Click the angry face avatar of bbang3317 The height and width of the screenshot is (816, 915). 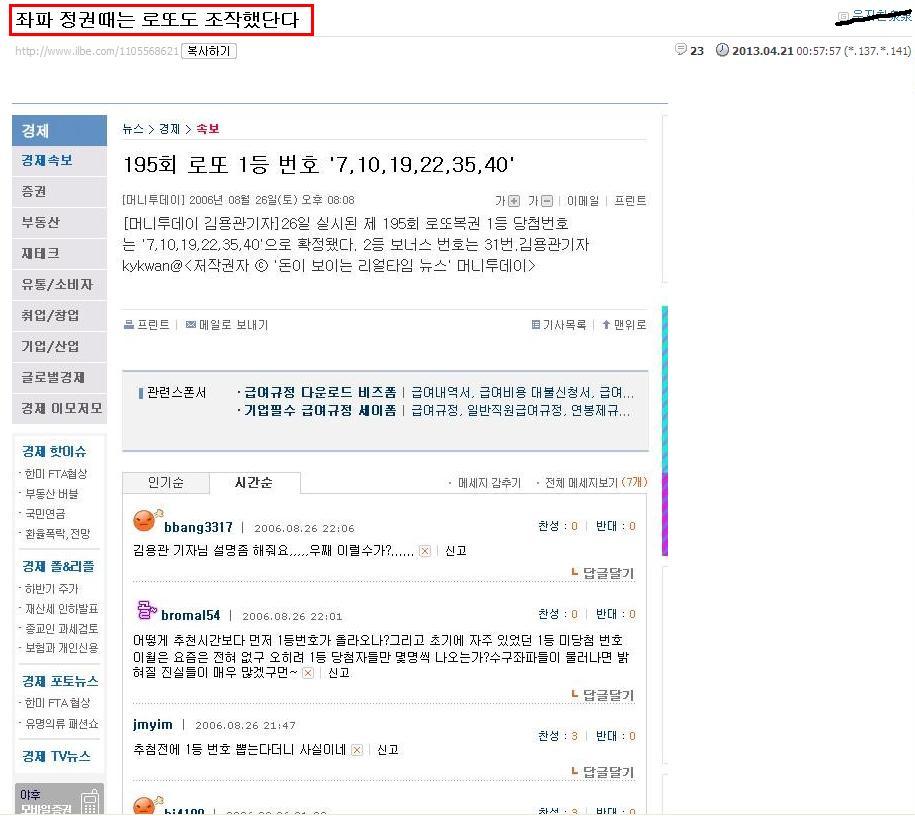point(146,520)
